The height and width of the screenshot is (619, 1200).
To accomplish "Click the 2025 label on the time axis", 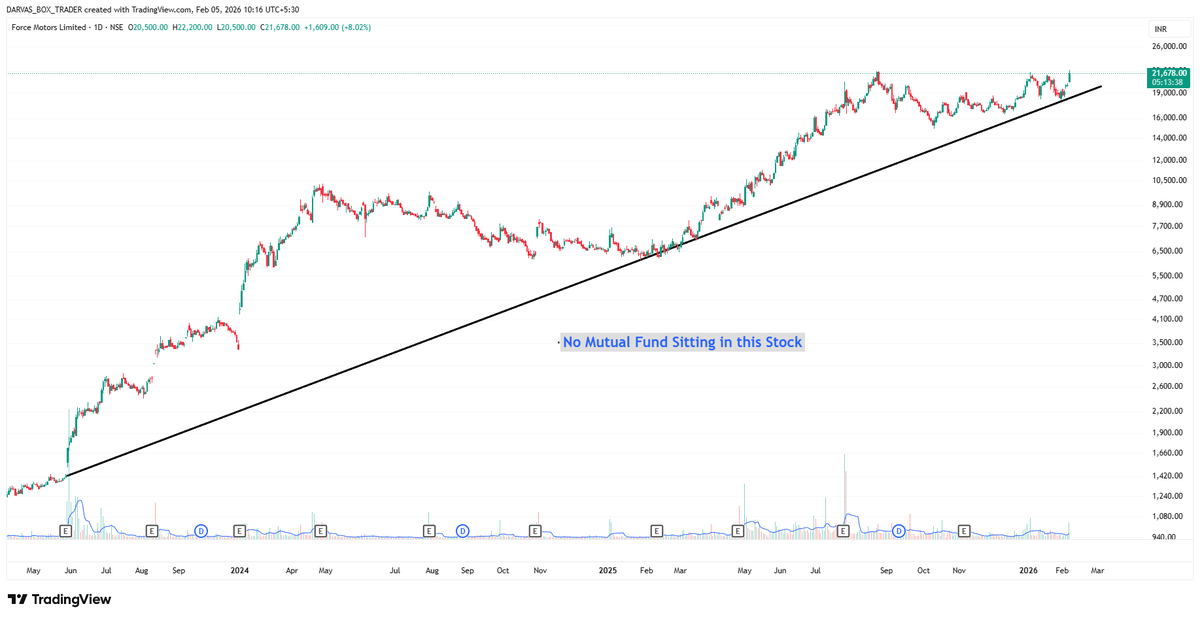I will click(609, 570).
